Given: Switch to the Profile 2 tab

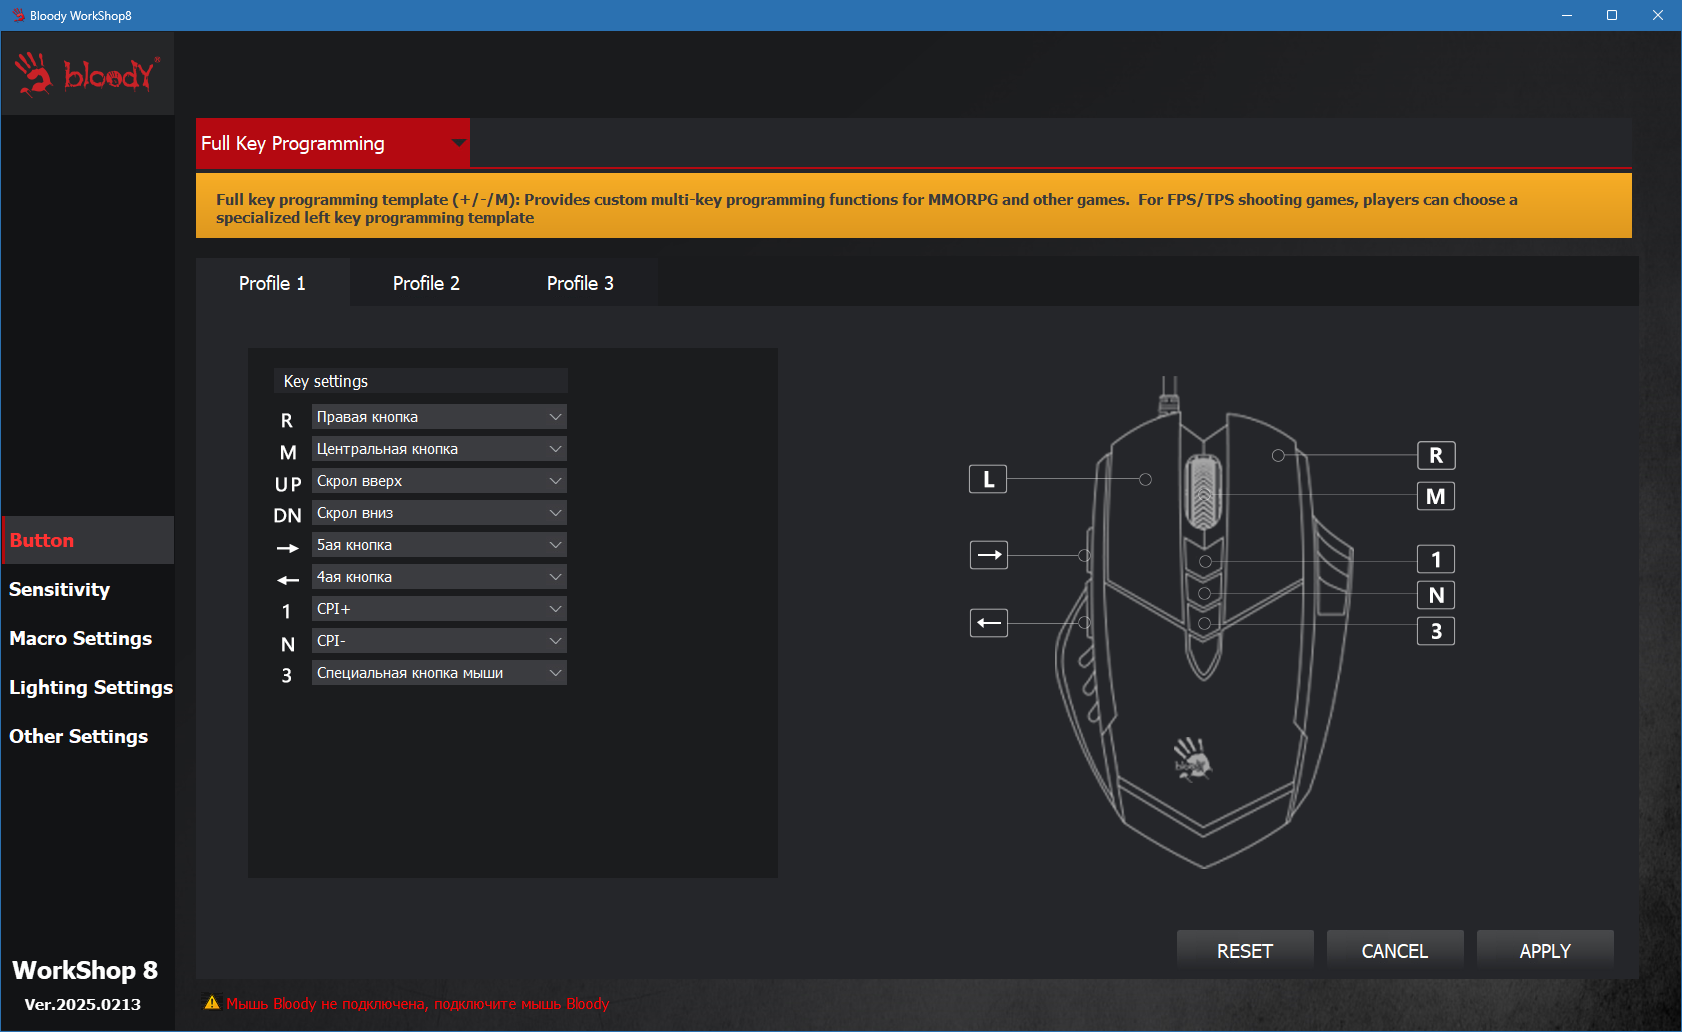Looking at the screenshot, I should tap(426, 283).
